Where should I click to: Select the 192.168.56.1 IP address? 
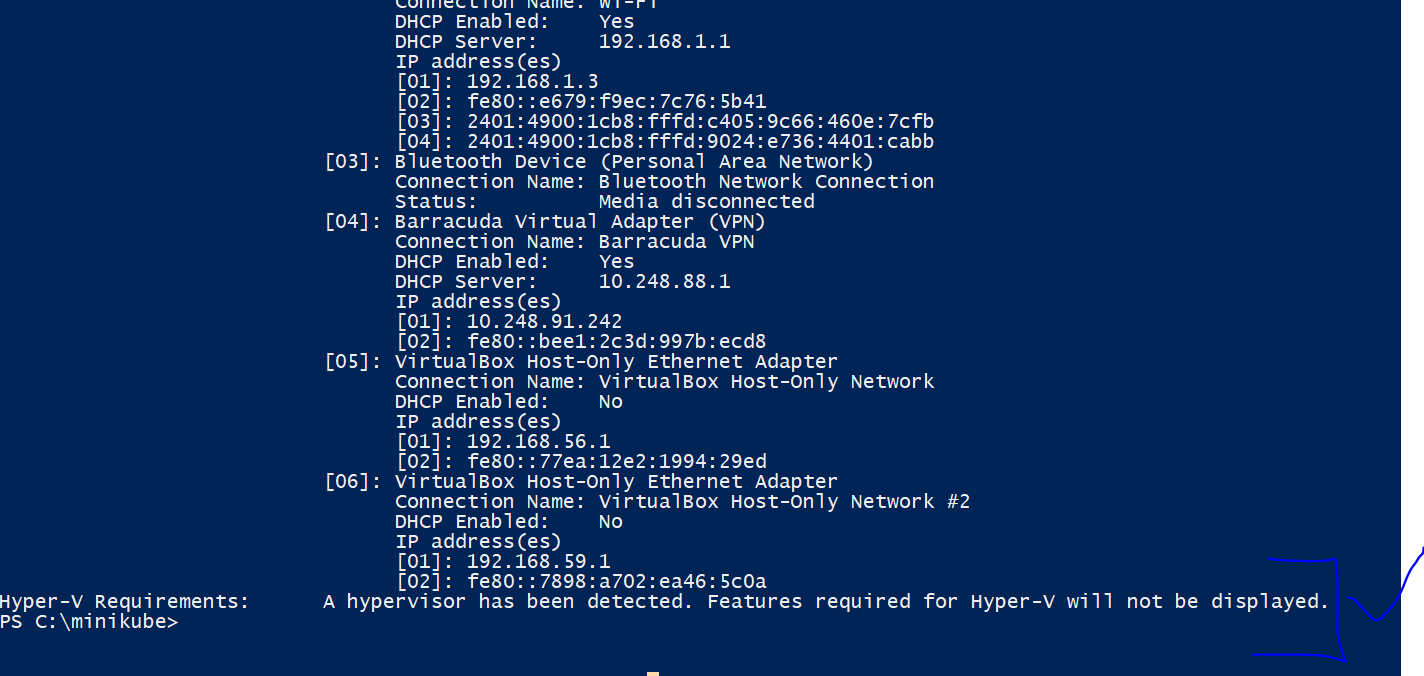(x=539, y=442)
